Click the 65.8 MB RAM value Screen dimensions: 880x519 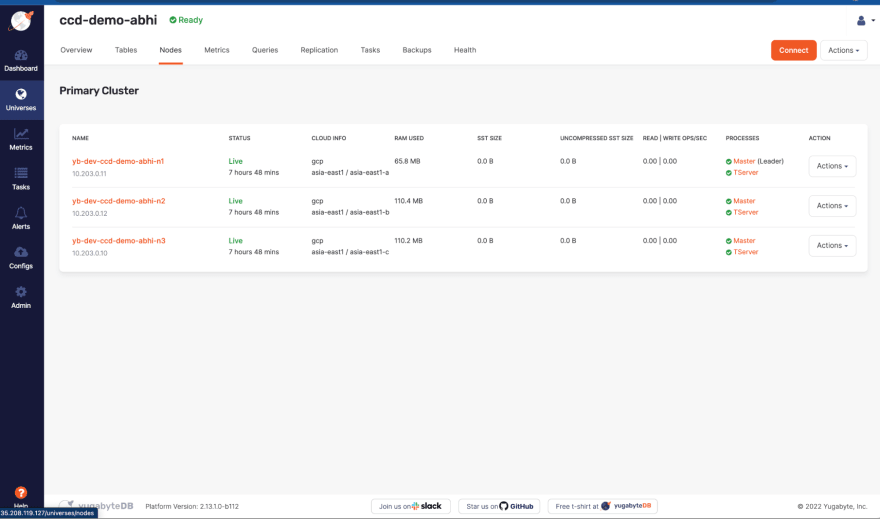coord(407,161)
